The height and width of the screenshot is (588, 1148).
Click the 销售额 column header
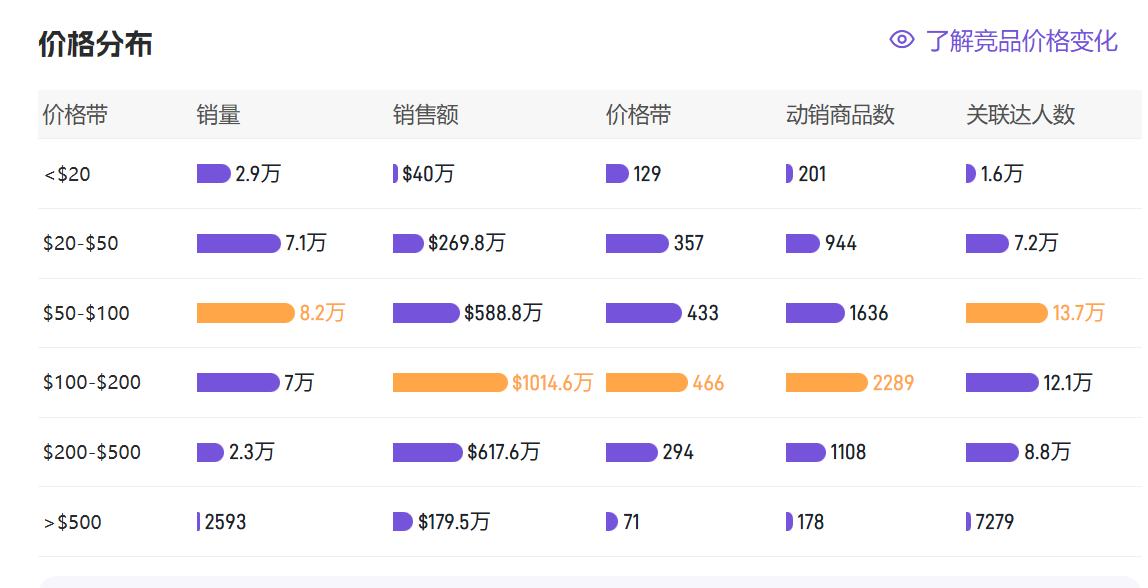[x=425, y=115]
